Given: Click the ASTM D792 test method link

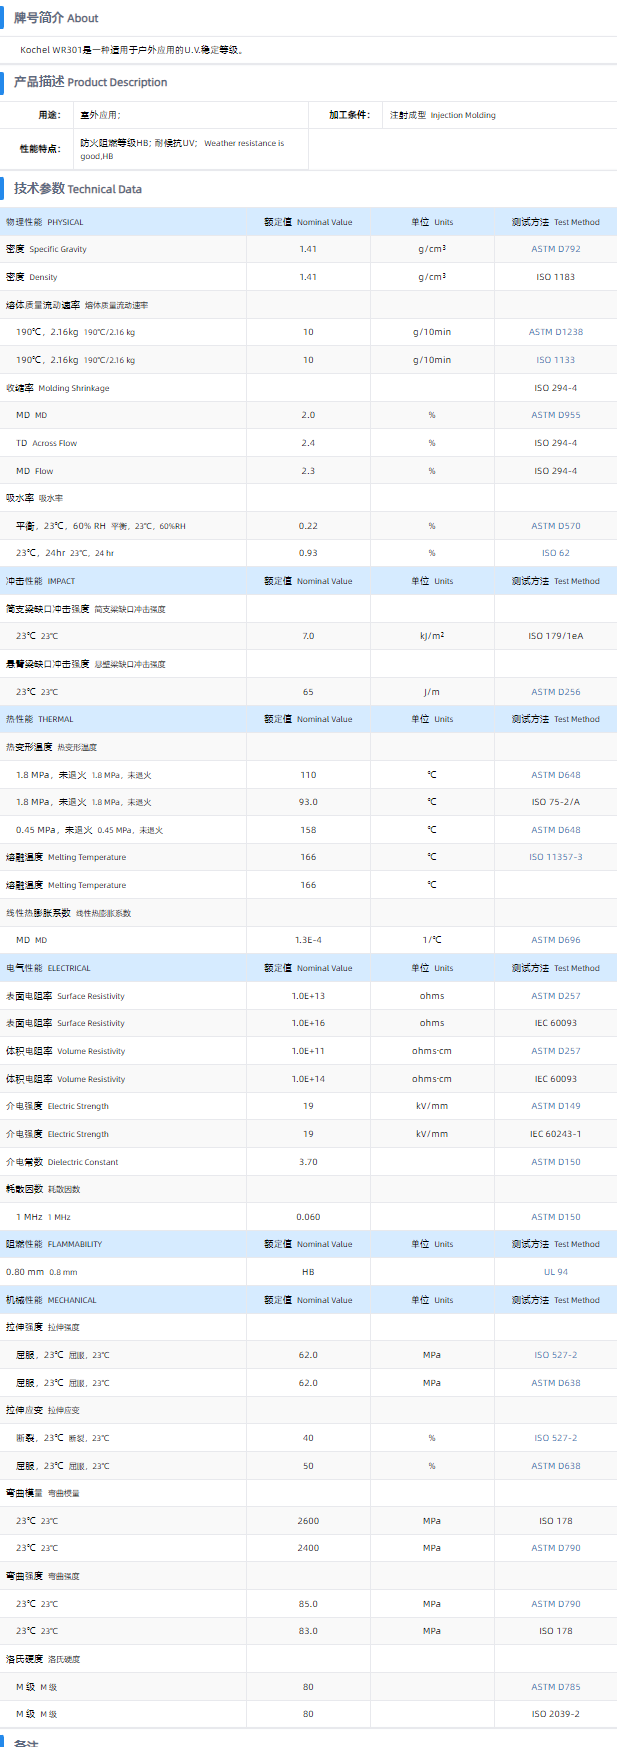Looking at the screenshot, I should pyautogui.click(x=555, y=249).
